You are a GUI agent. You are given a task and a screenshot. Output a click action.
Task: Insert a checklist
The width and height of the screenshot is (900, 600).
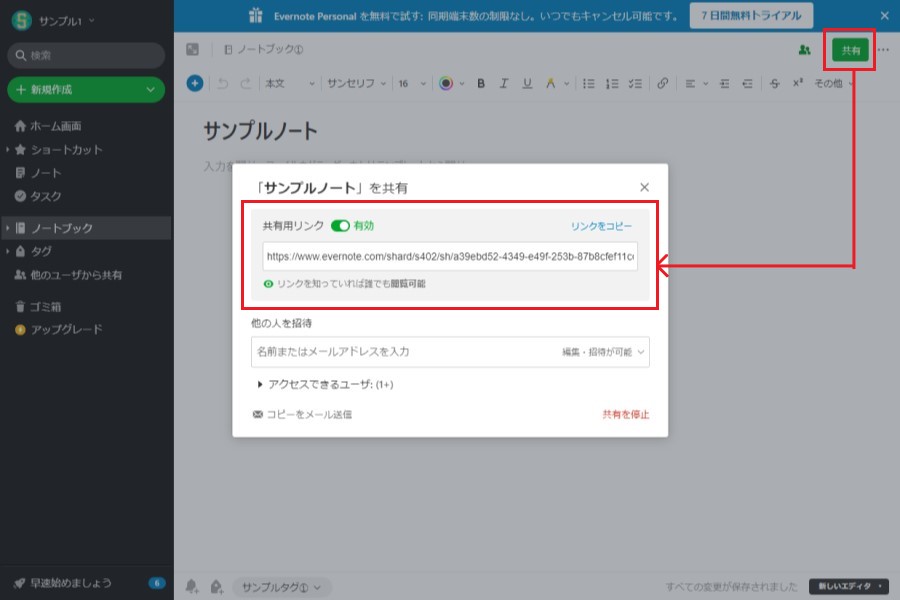(635, 84)
